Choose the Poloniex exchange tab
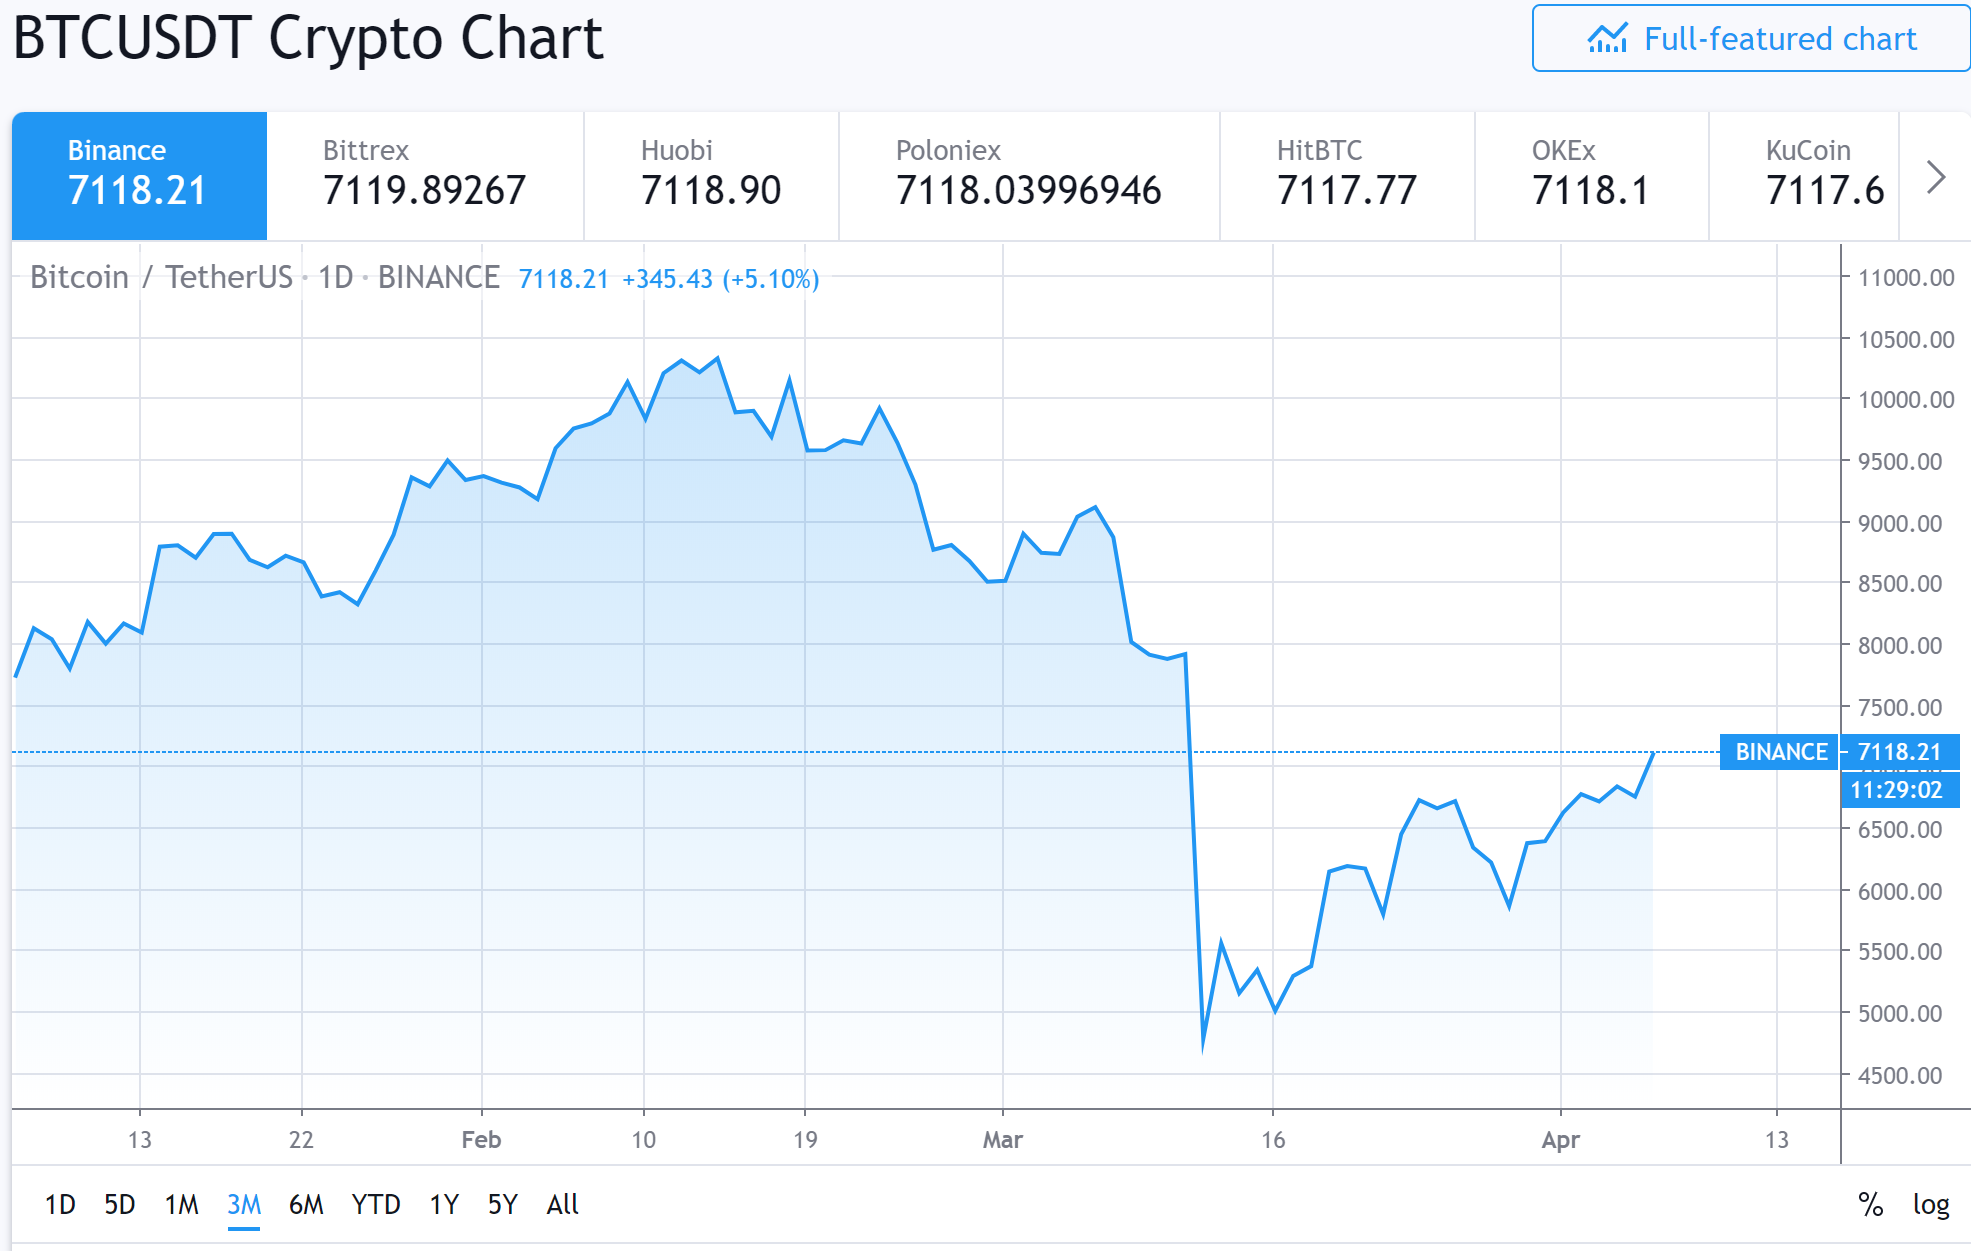The height and width of the screenshot is (1251, 1971). click(x=1029, y=175)
